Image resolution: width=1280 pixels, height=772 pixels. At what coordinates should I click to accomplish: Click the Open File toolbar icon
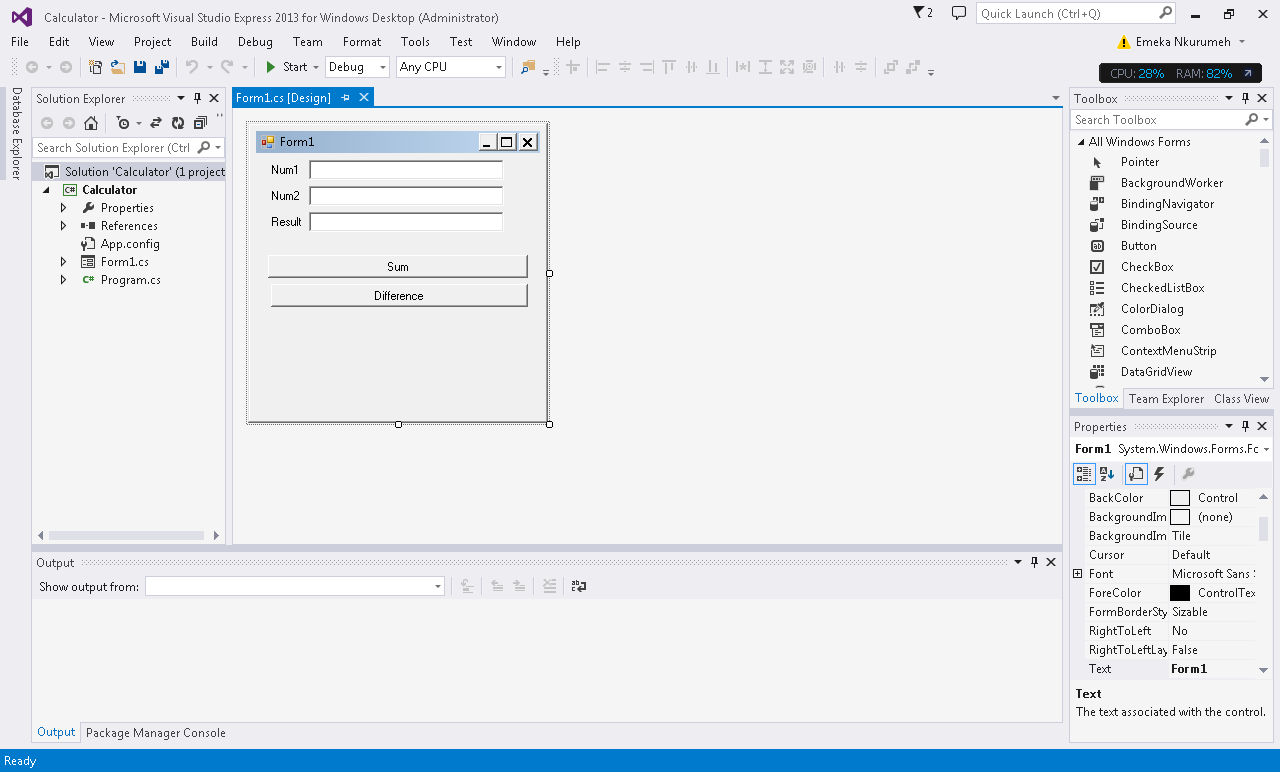pos(117,67)
